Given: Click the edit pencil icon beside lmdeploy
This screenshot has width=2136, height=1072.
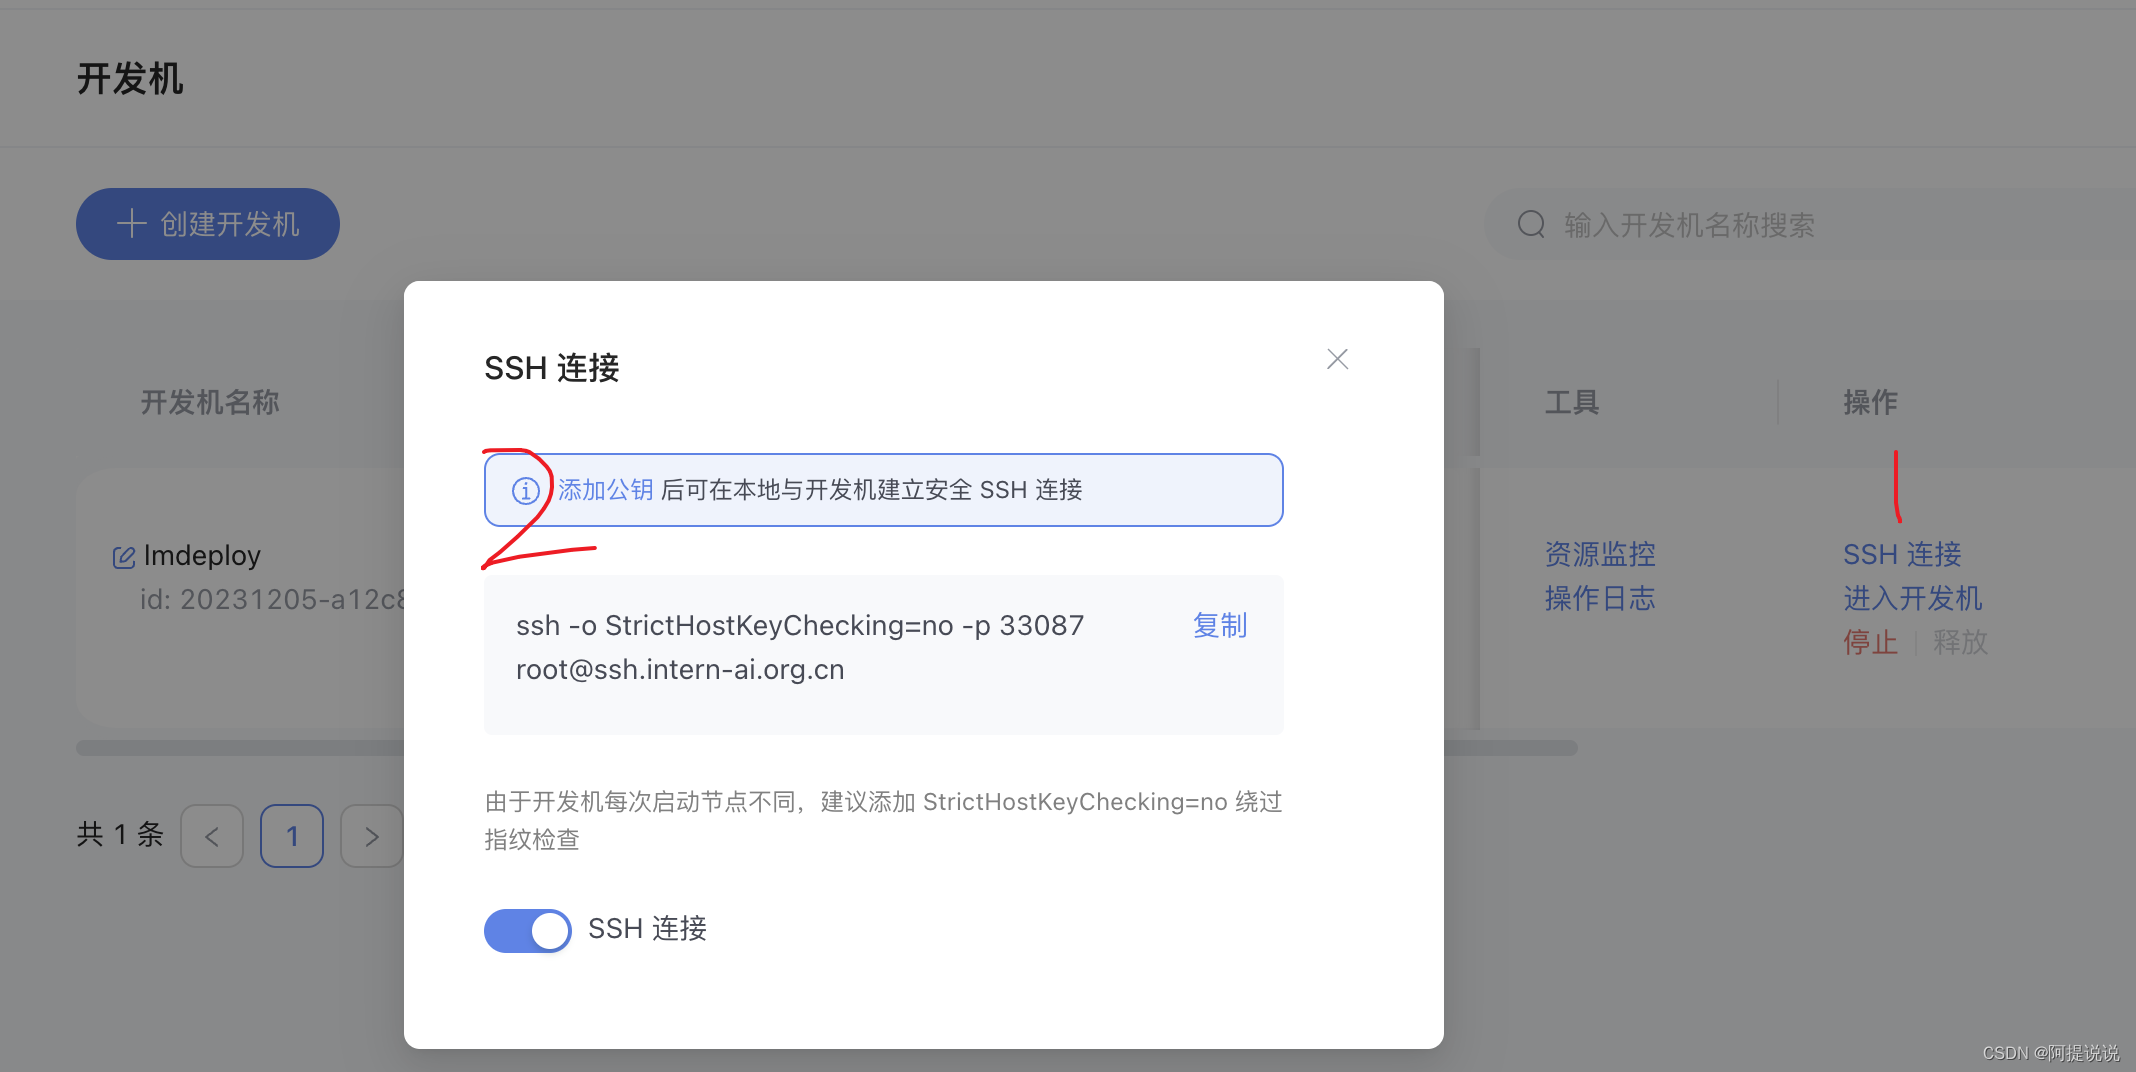Looking at the screenshot, I should click(x=122, y=556).
